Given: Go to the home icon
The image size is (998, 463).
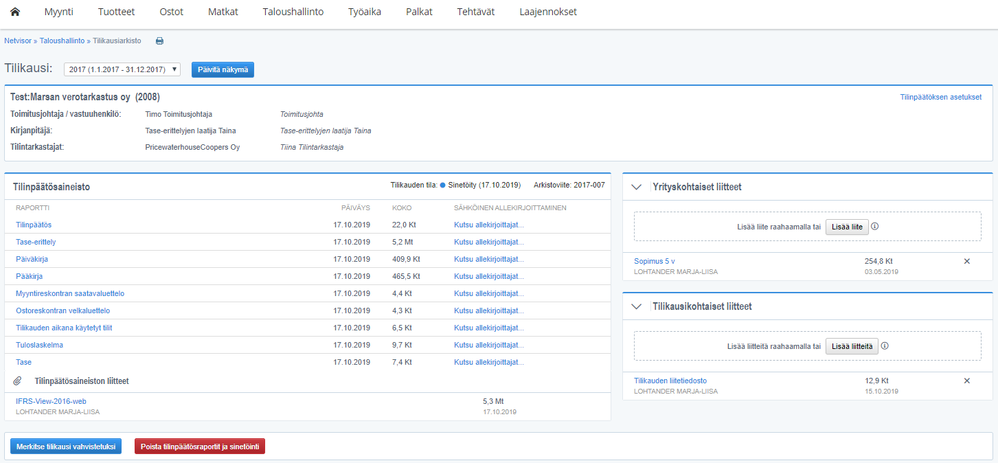Looking at the screenshot, I should coord(15,12).
